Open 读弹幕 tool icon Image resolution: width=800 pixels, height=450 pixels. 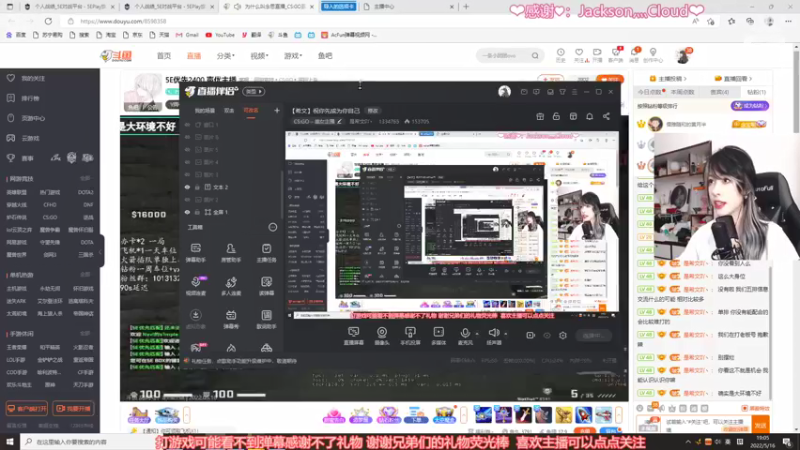coord(266,286)
